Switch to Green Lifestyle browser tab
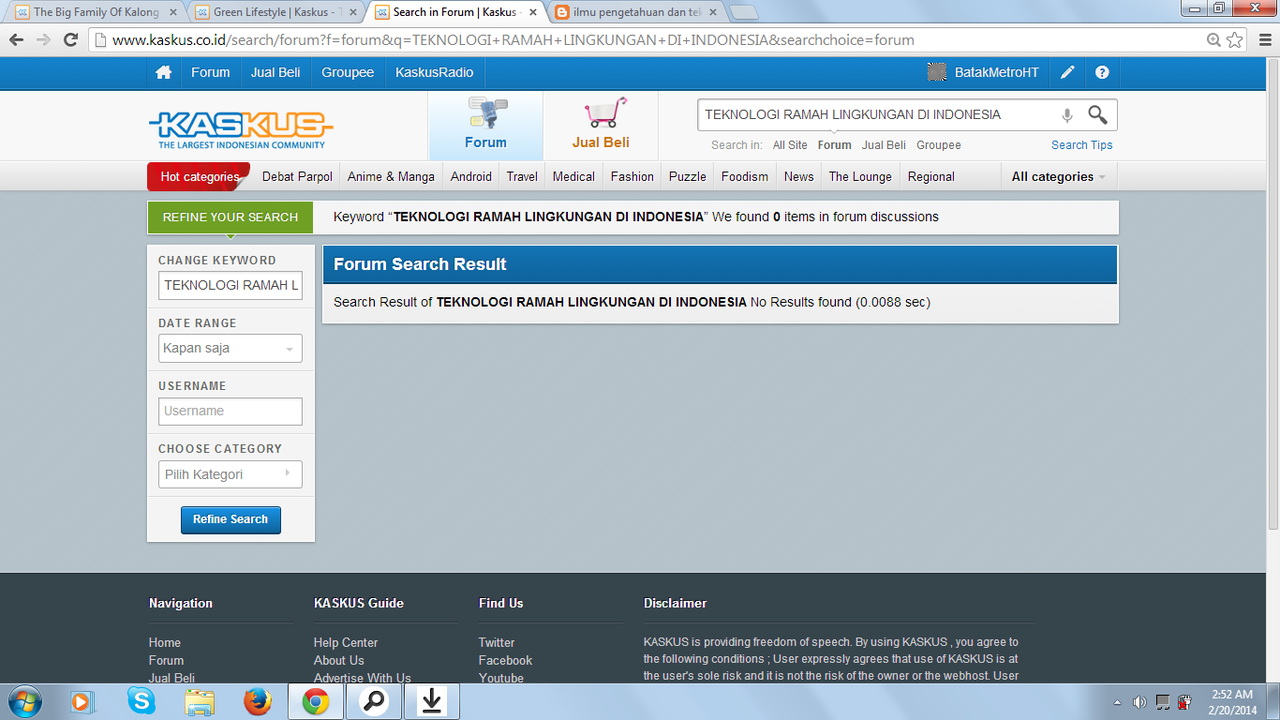The height and width of the screenshot is (720, 1280). (277, 12)
